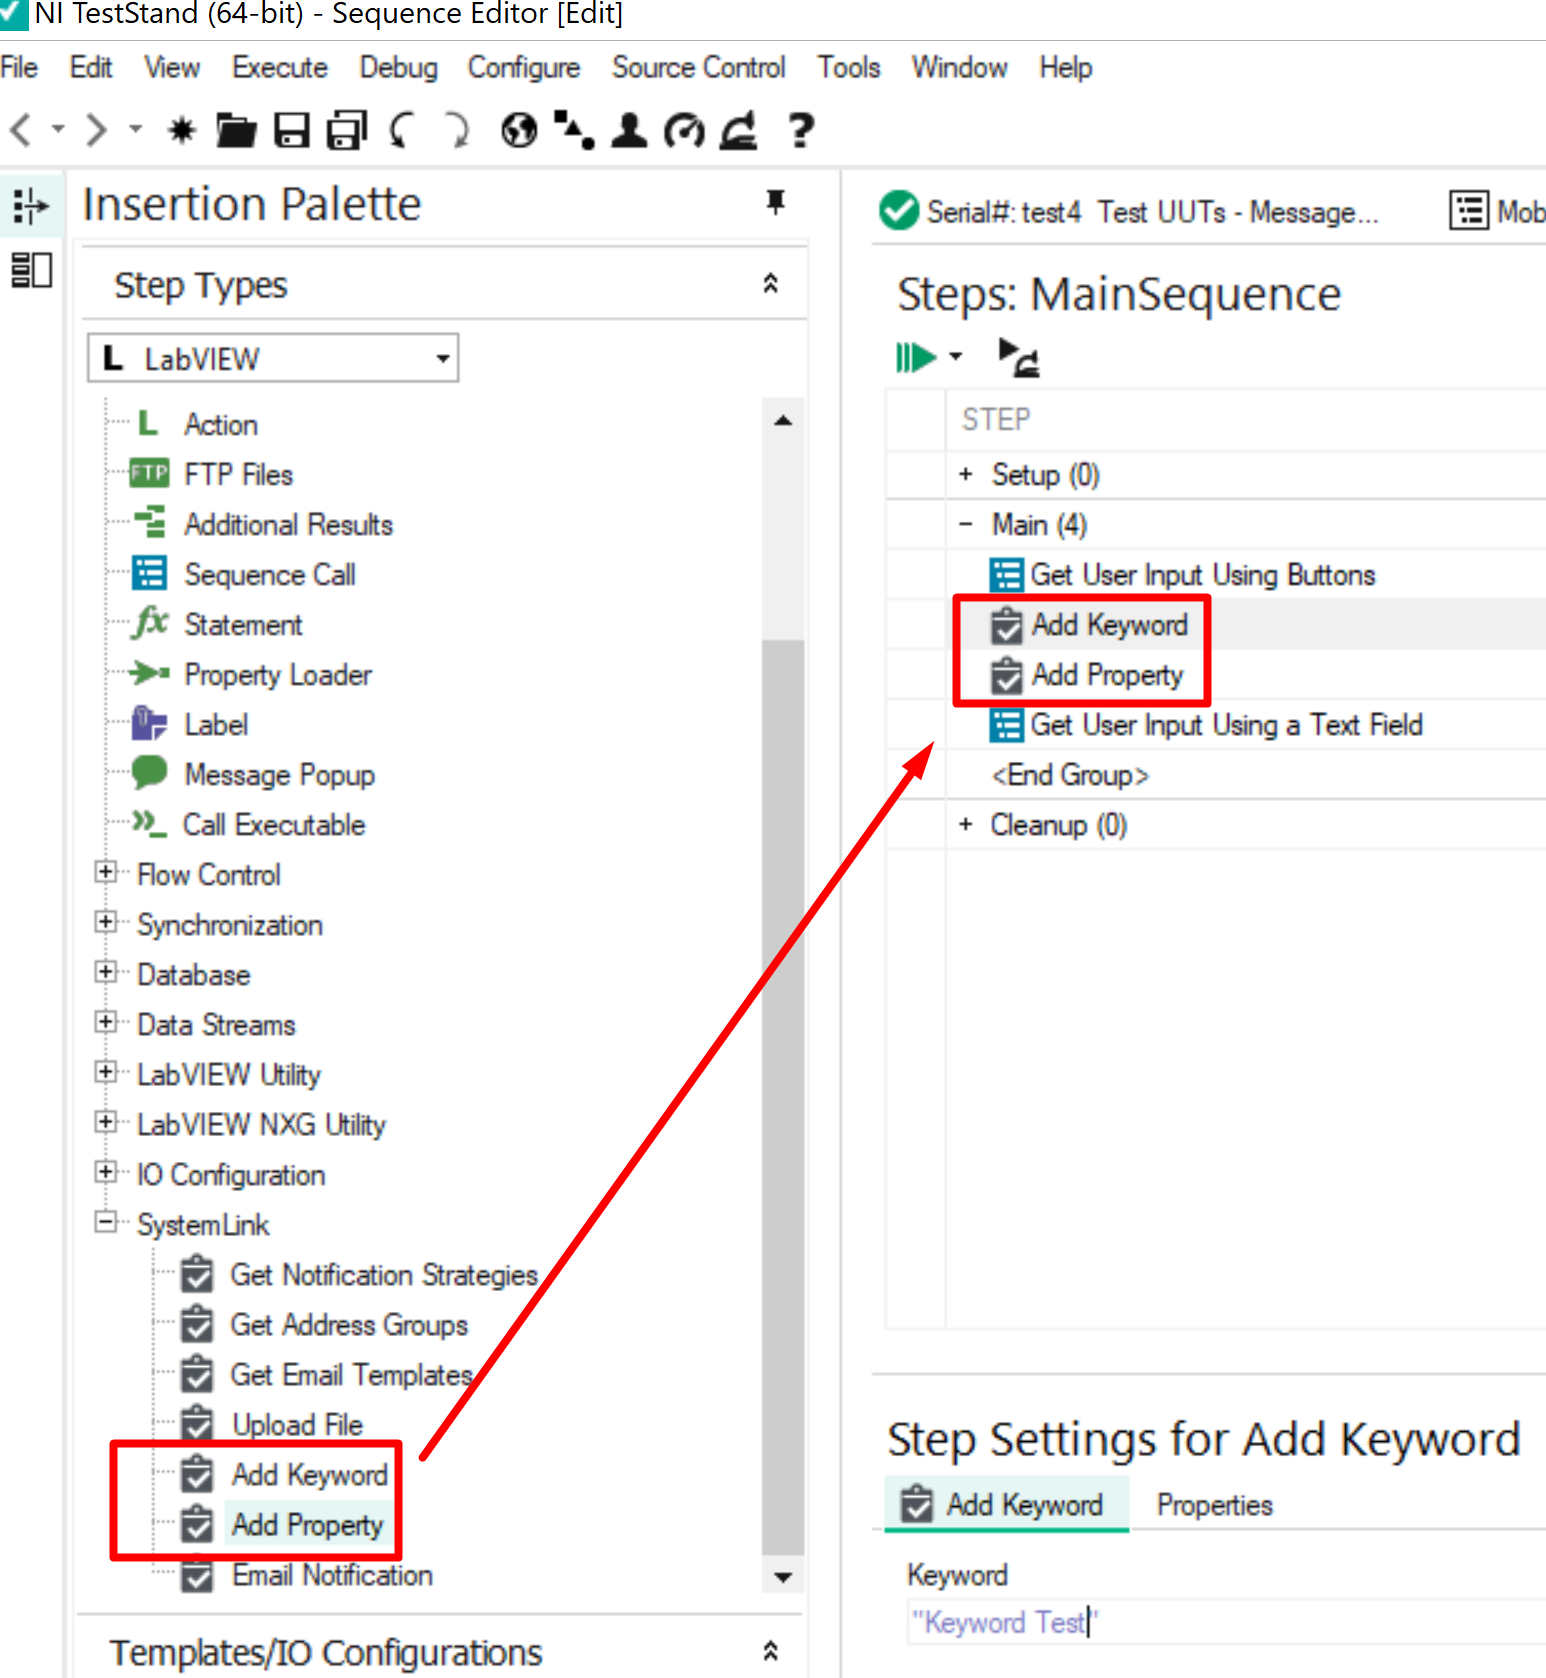Viewport: 1546px width, 1678px height.
Task: Click the Forward navigation arrow
Action: (96, 130)
